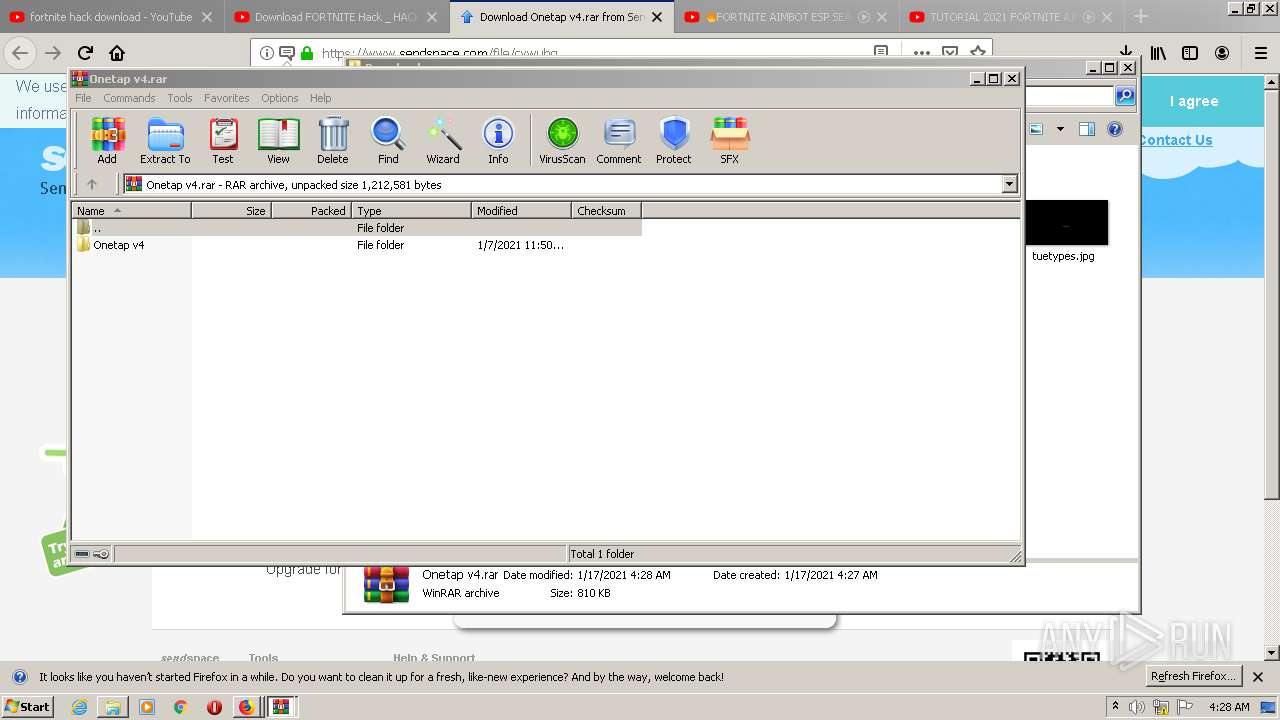Open the View book icon

pos(278,140)
